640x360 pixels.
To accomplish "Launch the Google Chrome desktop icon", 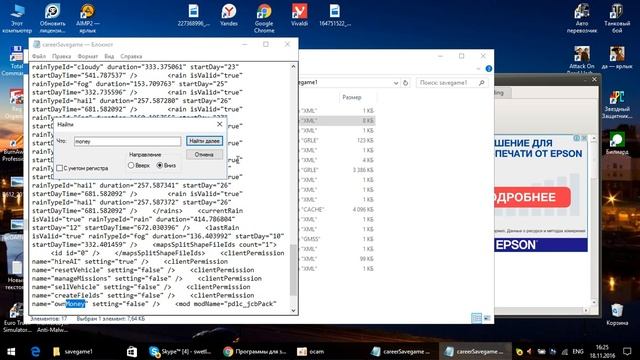I will pyautogui.click(x=264, y=18).
